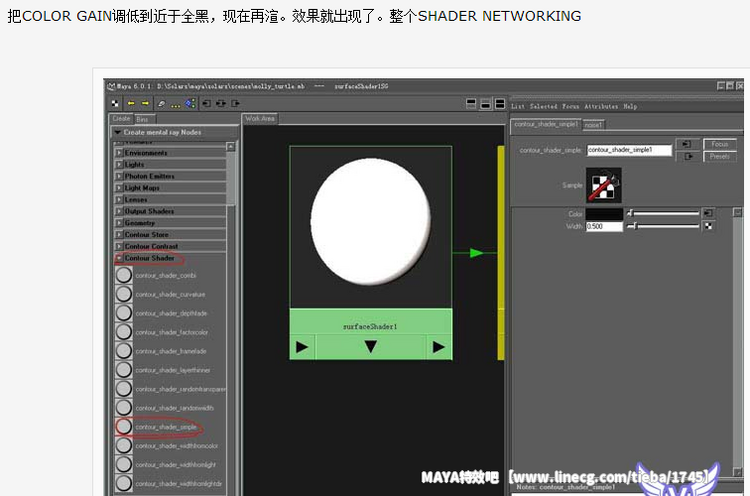Create contour_shader_curvature node from its swatch
This screenshot has width=750, height=496.
[124, 294]
